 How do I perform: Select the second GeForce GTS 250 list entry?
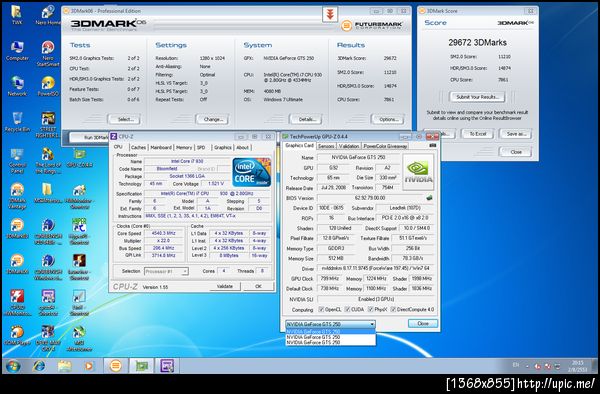point(331,337)
